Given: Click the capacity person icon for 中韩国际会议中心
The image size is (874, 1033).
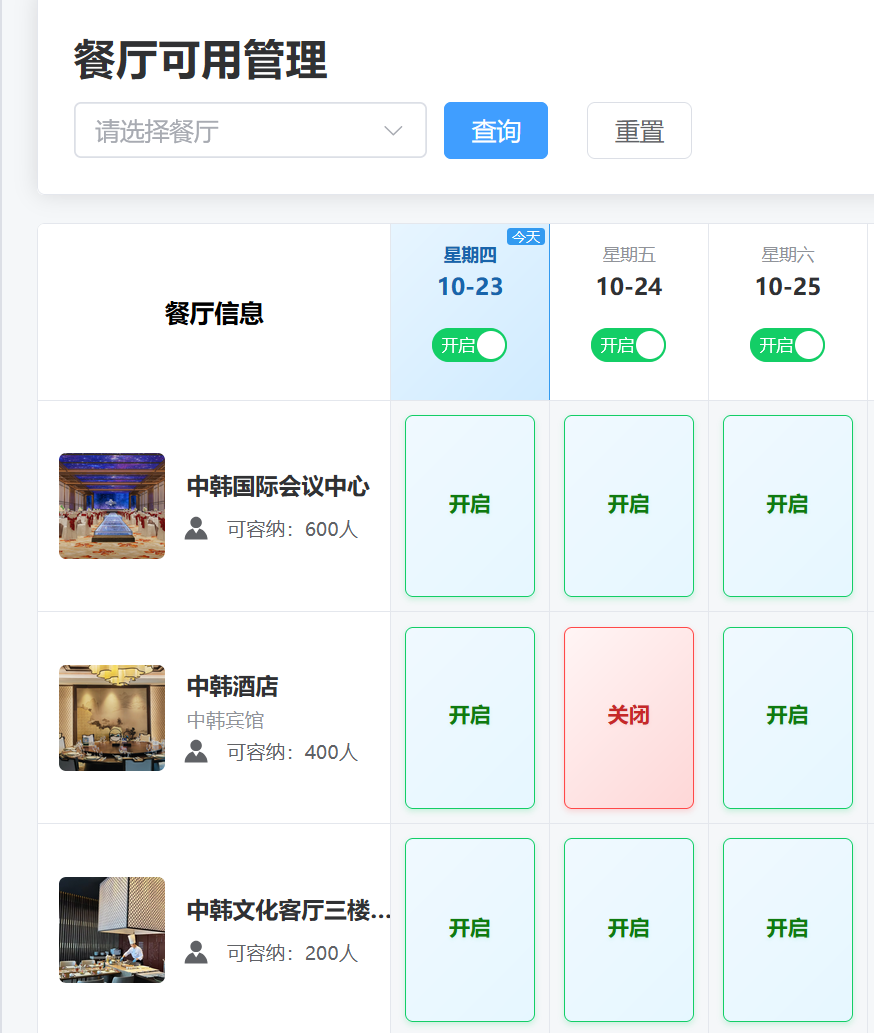Looking at the screenshot, I should point(196,529).
